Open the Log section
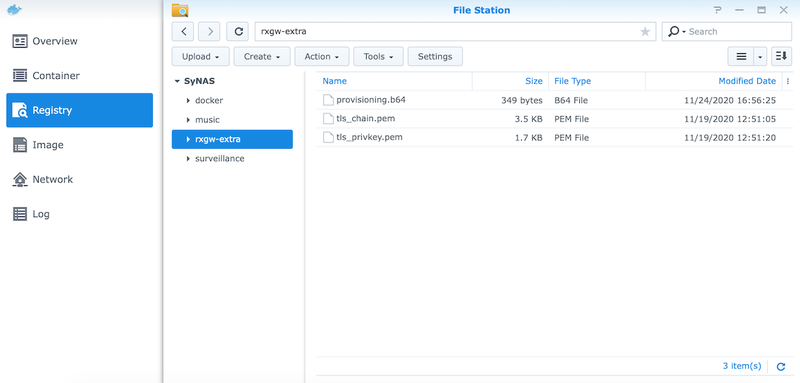The image size is (800, 383). (x=79, y=214)
